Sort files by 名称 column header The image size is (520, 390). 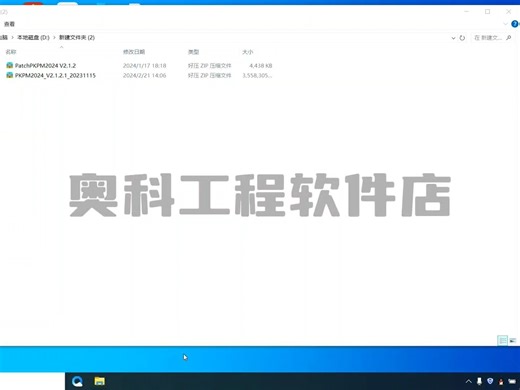[11, 52]
